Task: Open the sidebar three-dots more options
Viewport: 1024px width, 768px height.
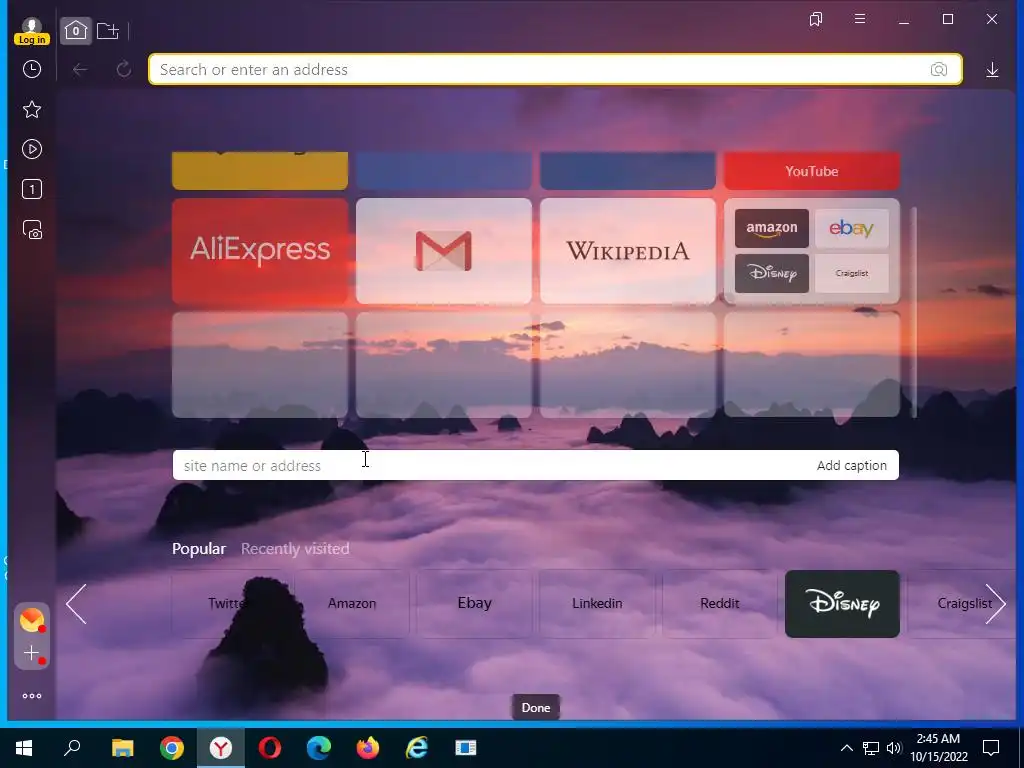Action: click(31, 696)
